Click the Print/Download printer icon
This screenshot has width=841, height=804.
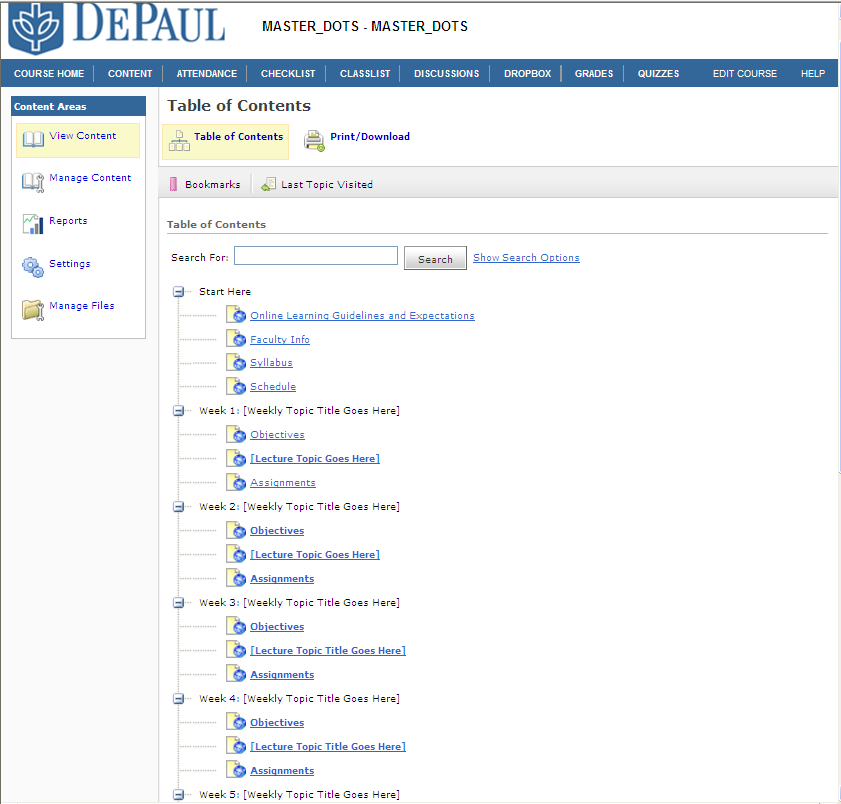point(314,140)
